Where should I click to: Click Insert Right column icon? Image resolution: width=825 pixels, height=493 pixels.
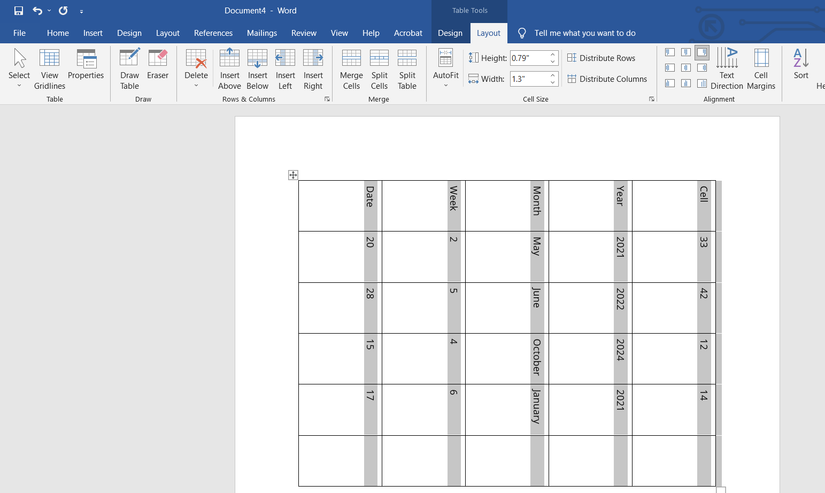[x=313, y=68]
